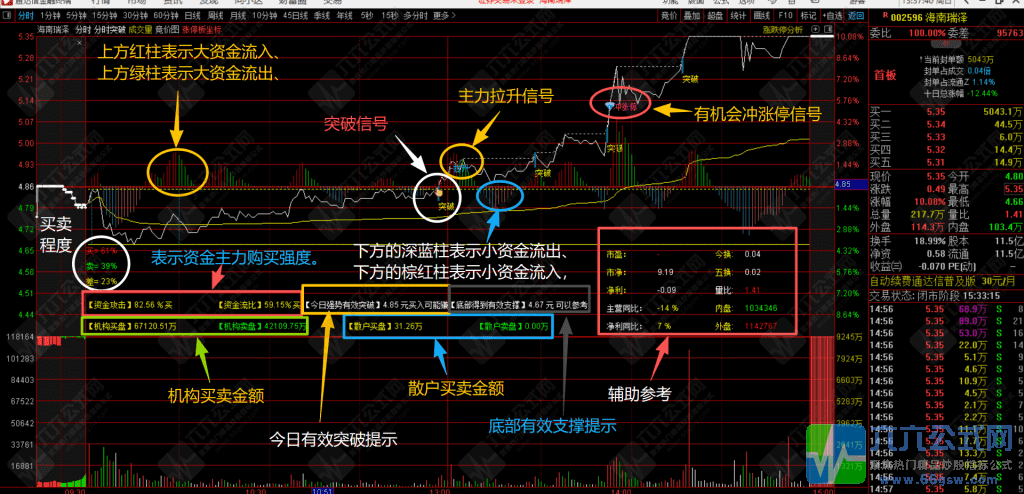Screen dimensions: 1024x494
Task: Click the 10:51 time marker on axis
Action: pyautogui.click(x=323, y=489)
